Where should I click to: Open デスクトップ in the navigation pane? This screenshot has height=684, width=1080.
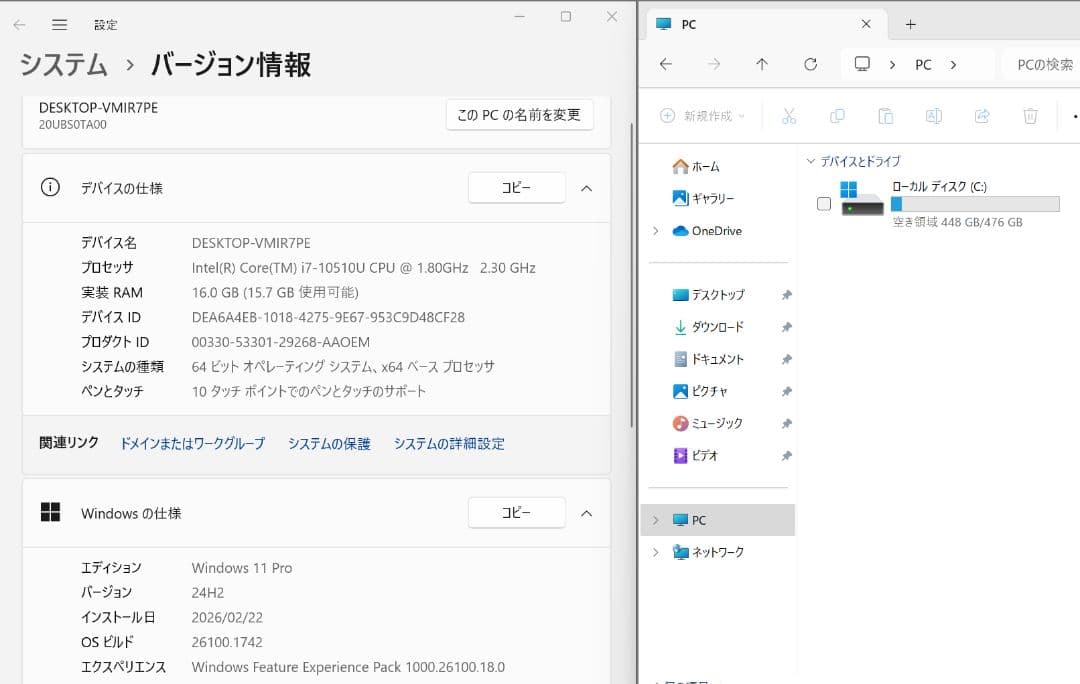709,295
